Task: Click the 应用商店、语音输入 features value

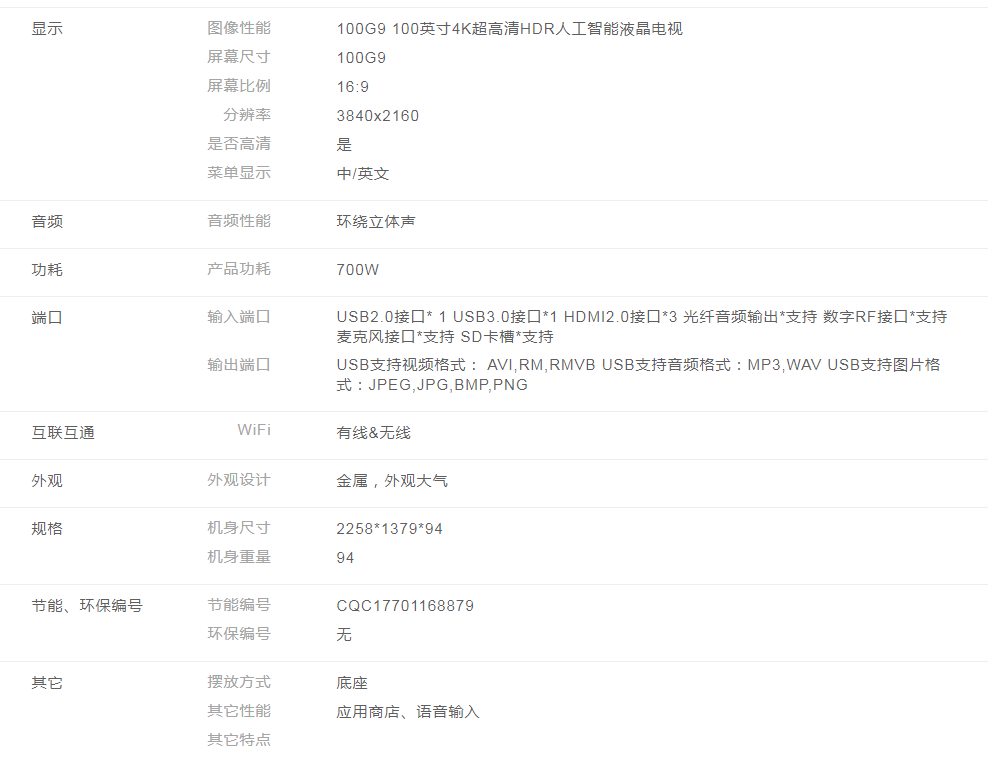Action: tap(408, 712)
